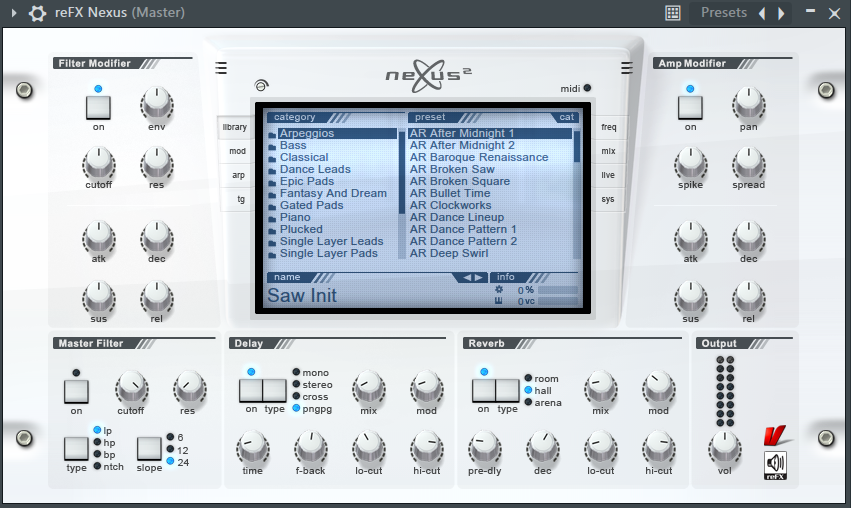Toggle the Reverb on button
The image size is (851, 508).
[x=484, y=390]
